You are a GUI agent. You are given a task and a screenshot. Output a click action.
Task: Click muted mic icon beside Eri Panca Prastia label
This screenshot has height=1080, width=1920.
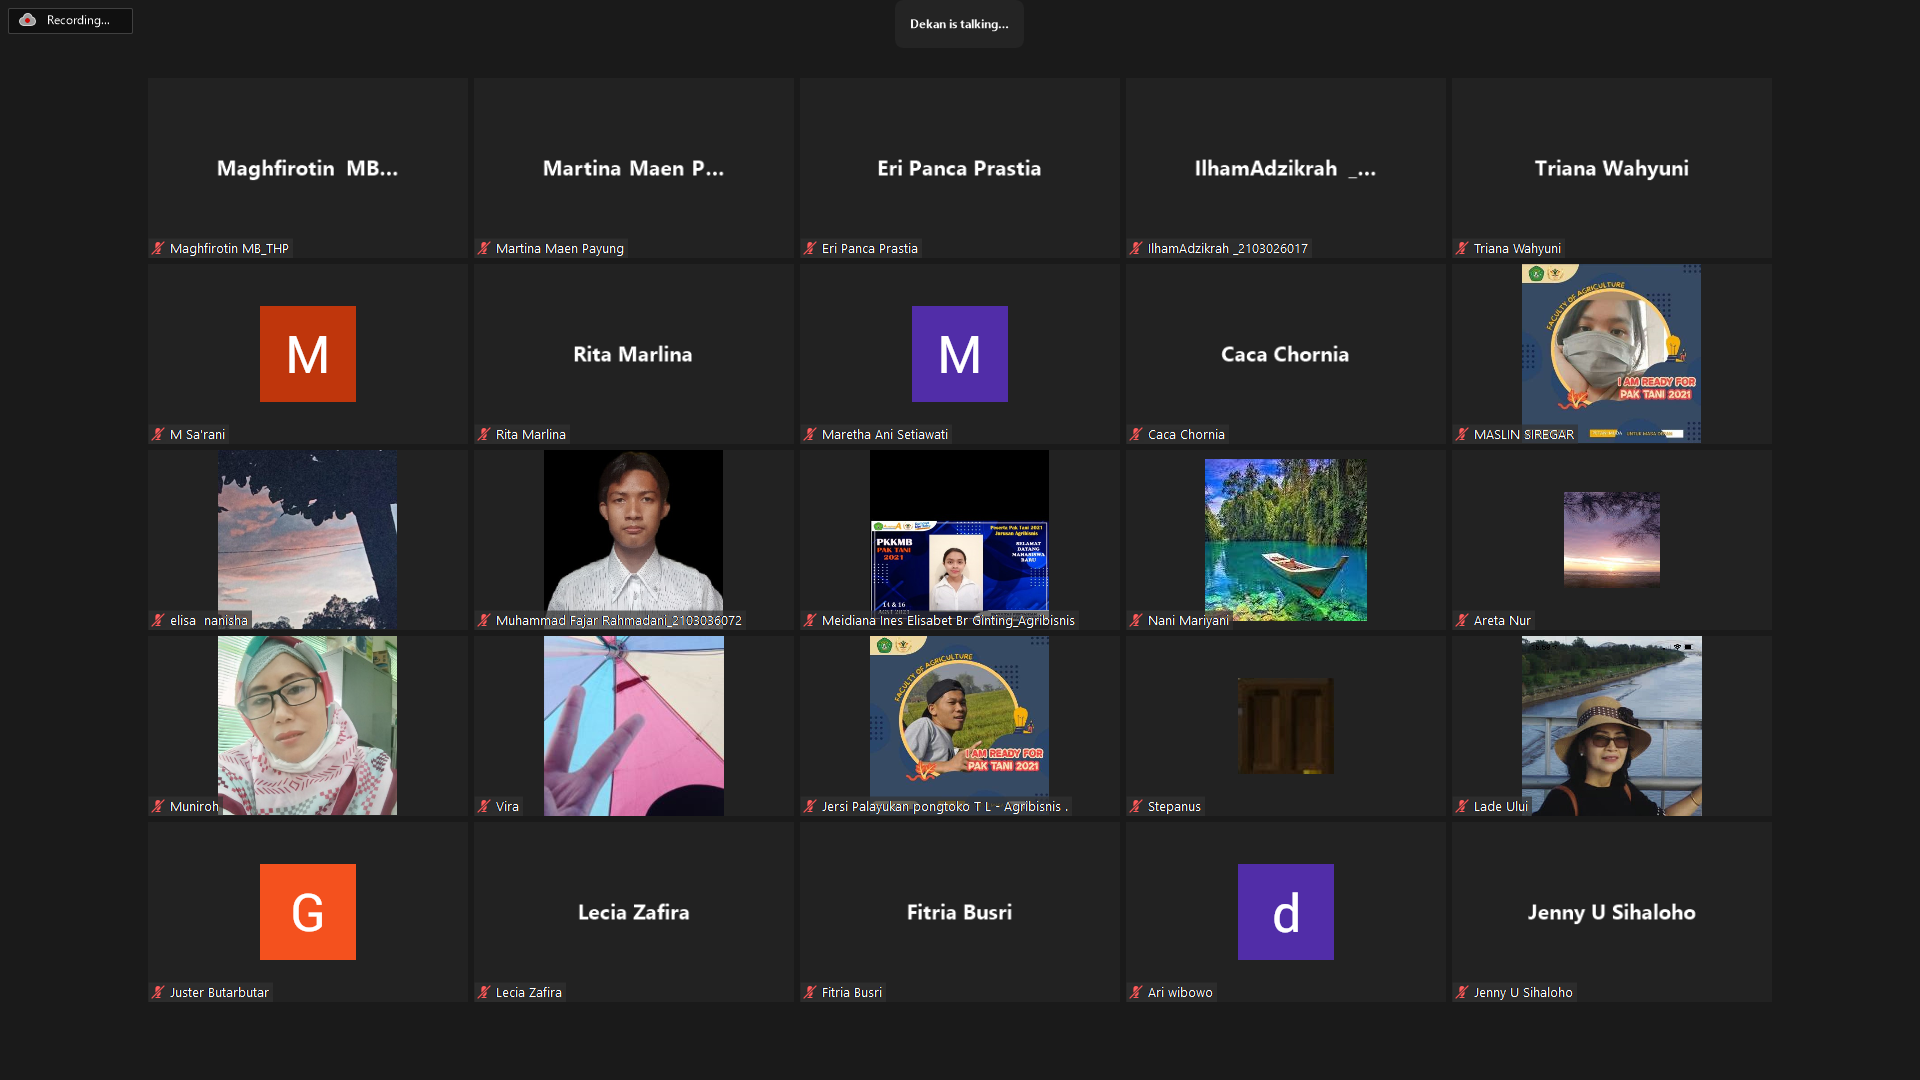[810, 248]
